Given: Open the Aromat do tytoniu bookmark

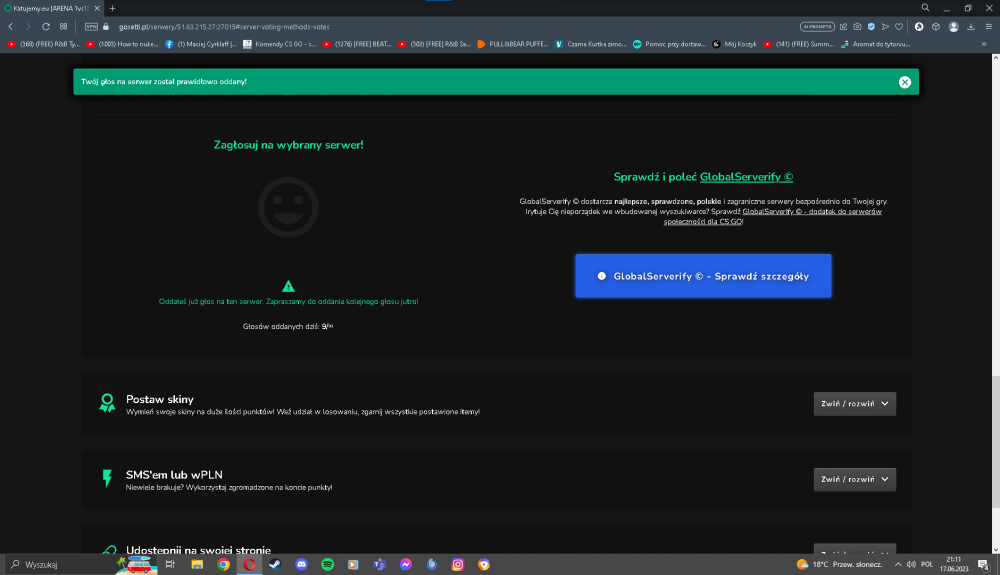Looking at the screenshot, I should (876, 44).
